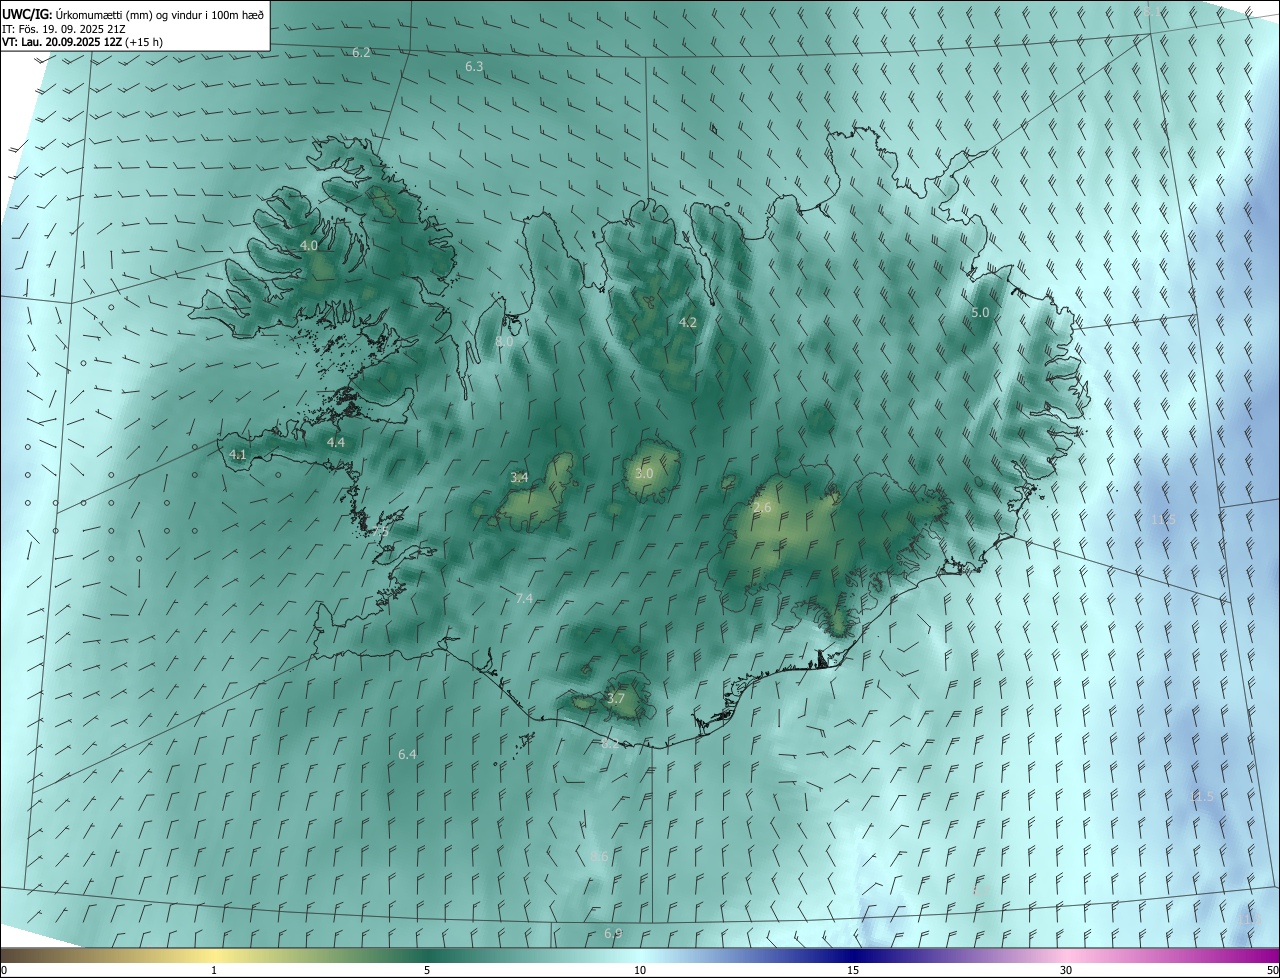Click the colorbar tick label 10
This screenshot has height=978, width=1280.
coord(640,970)
